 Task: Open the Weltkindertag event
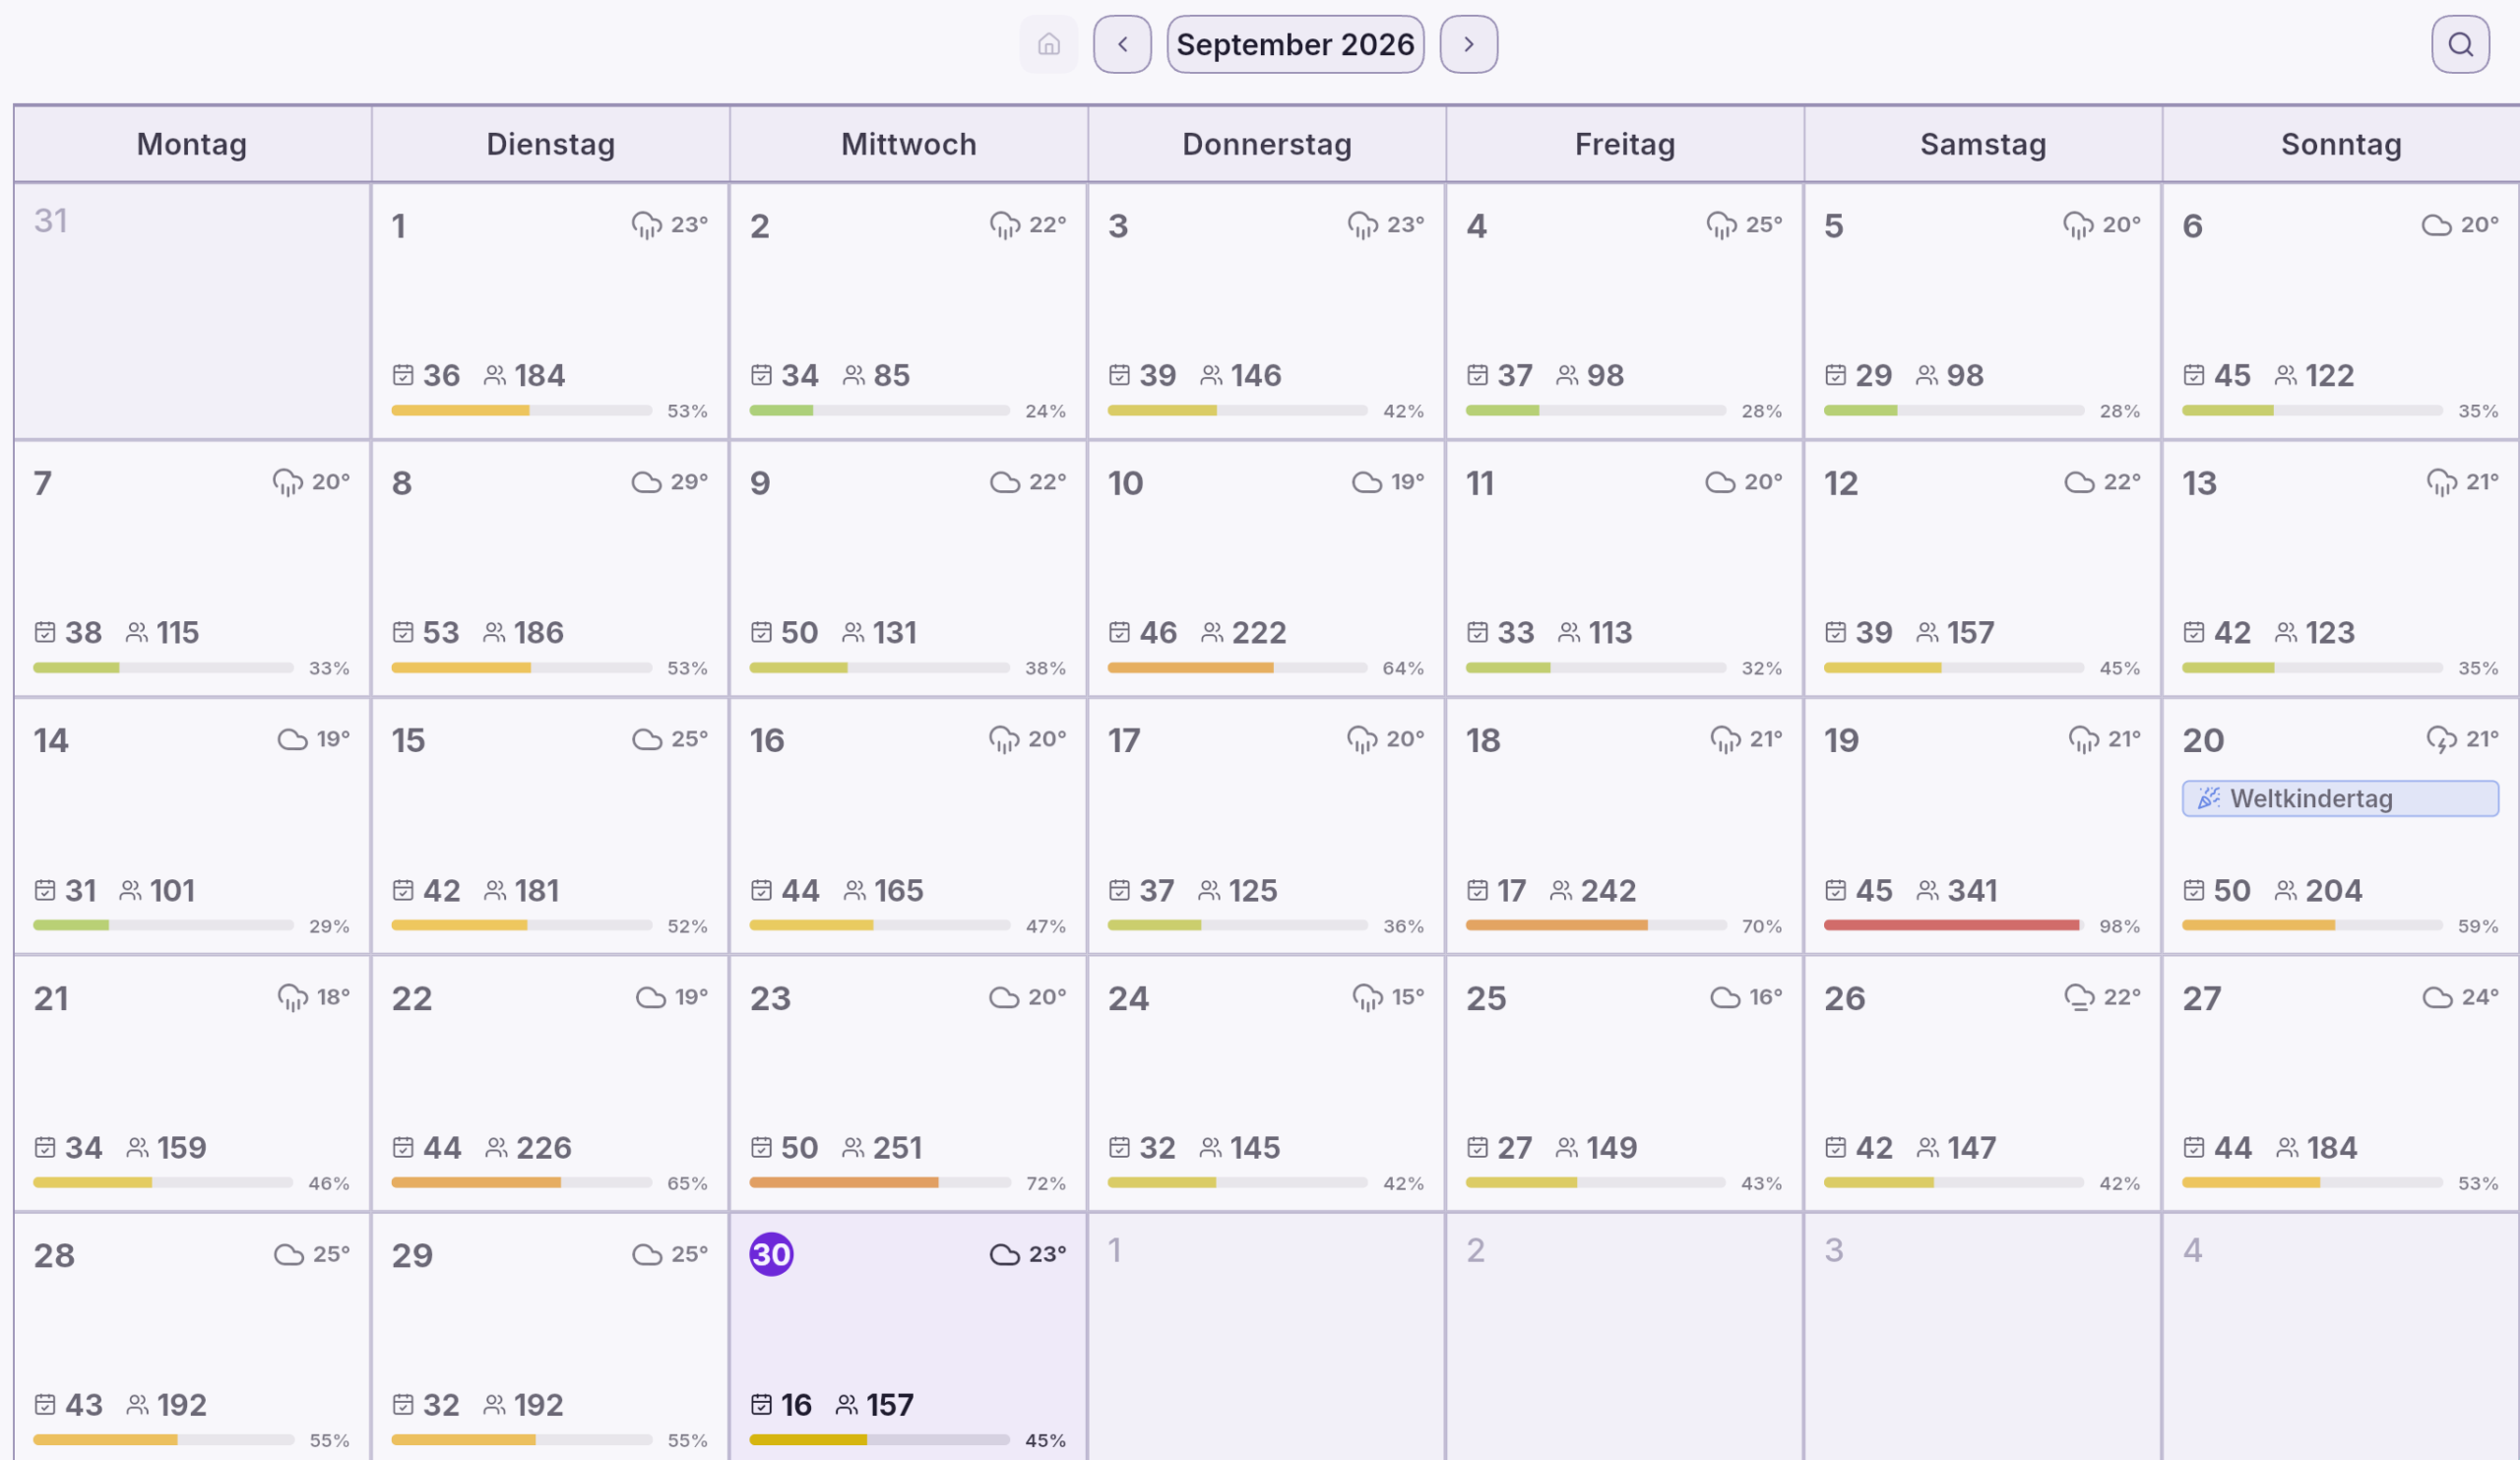point(2340,798)
